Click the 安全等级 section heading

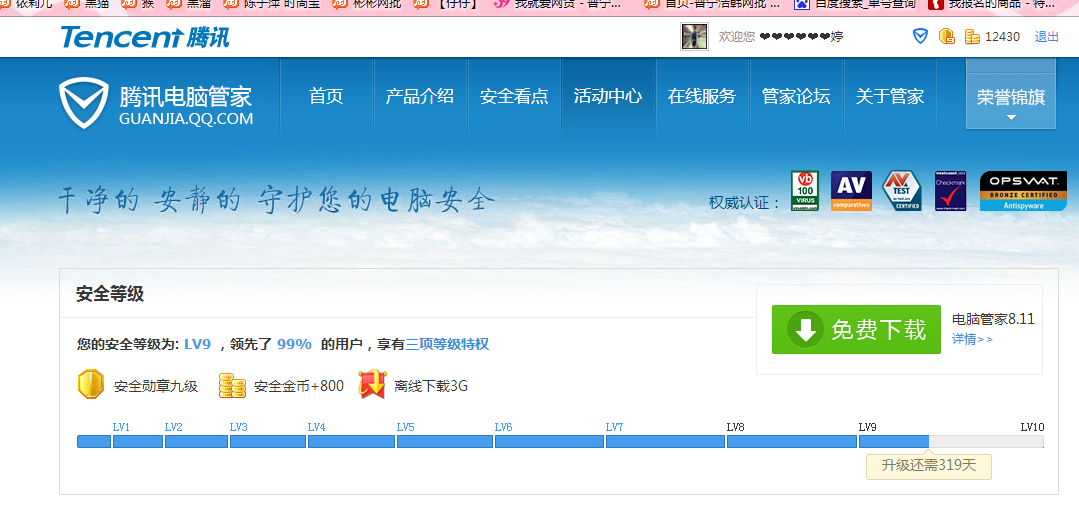[110, 294]
